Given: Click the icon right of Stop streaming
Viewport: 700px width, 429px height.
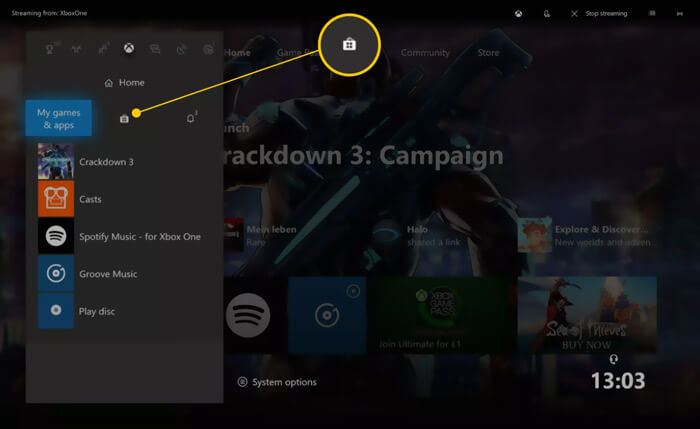Looking at the screenshot, I should (x=652, y=13).
